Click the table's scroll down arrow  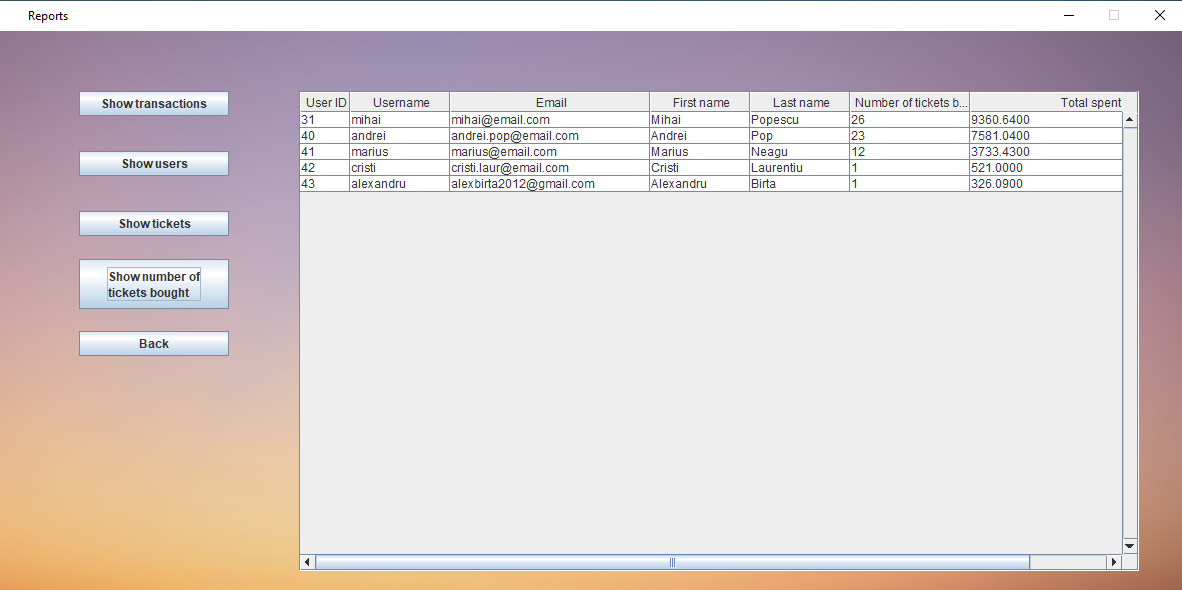[x=1130, y=546]
